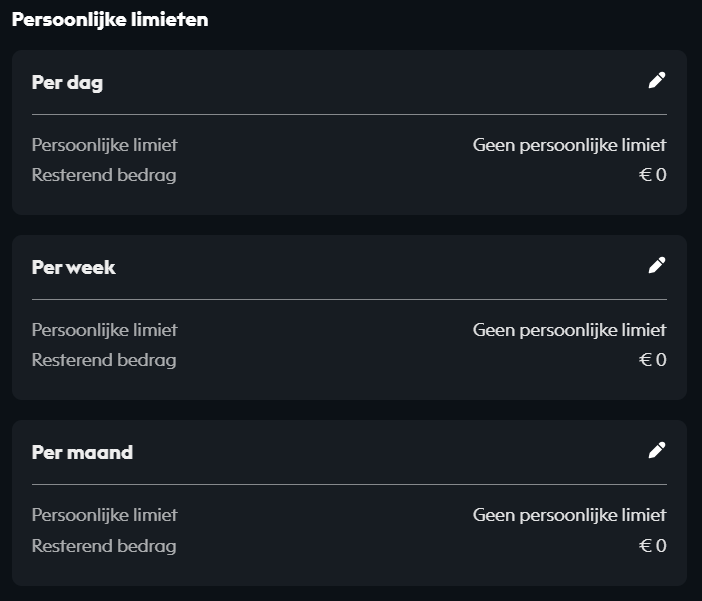Click Geen persoonlijke limiet value in Per week

569,330
